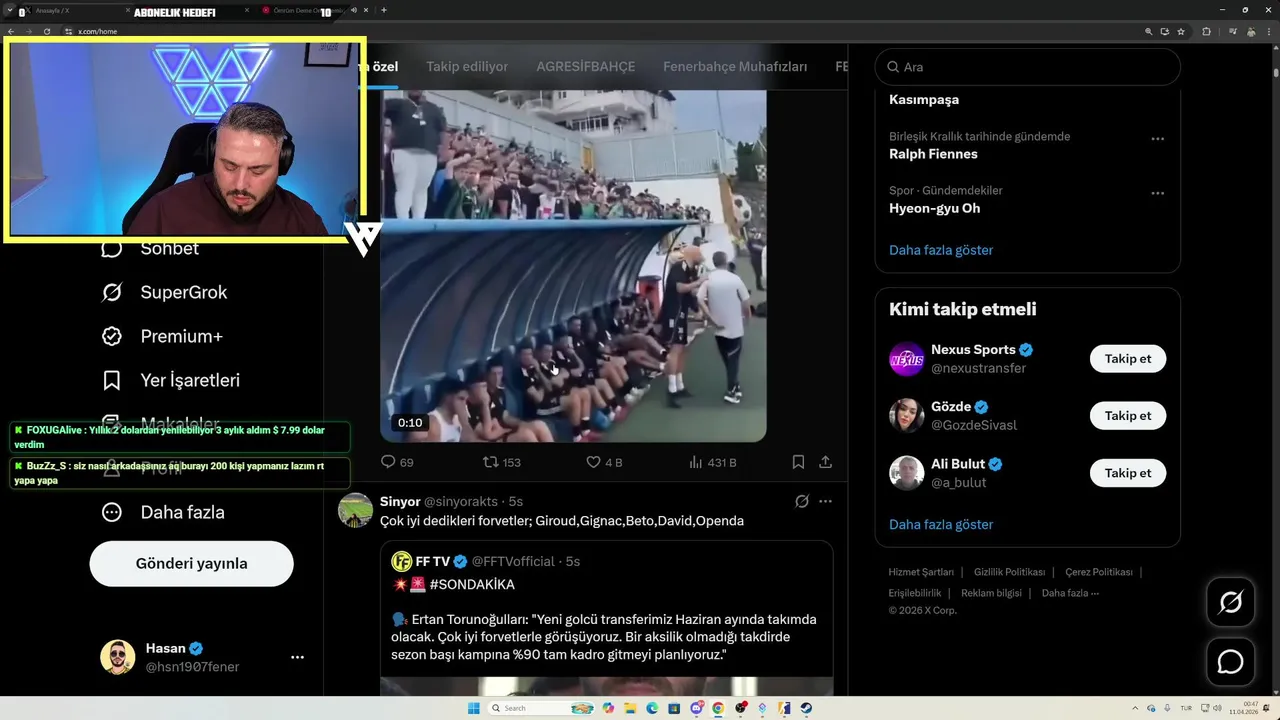The width and height of the screenshot is (1280, 720).
Task: Open the Daha fazla circle icon
Action: (112, 512)
